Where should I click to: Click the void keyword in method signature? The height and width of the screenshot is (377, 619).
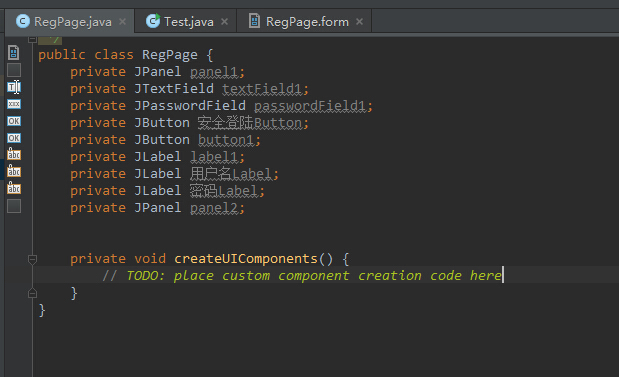[150, 259]
